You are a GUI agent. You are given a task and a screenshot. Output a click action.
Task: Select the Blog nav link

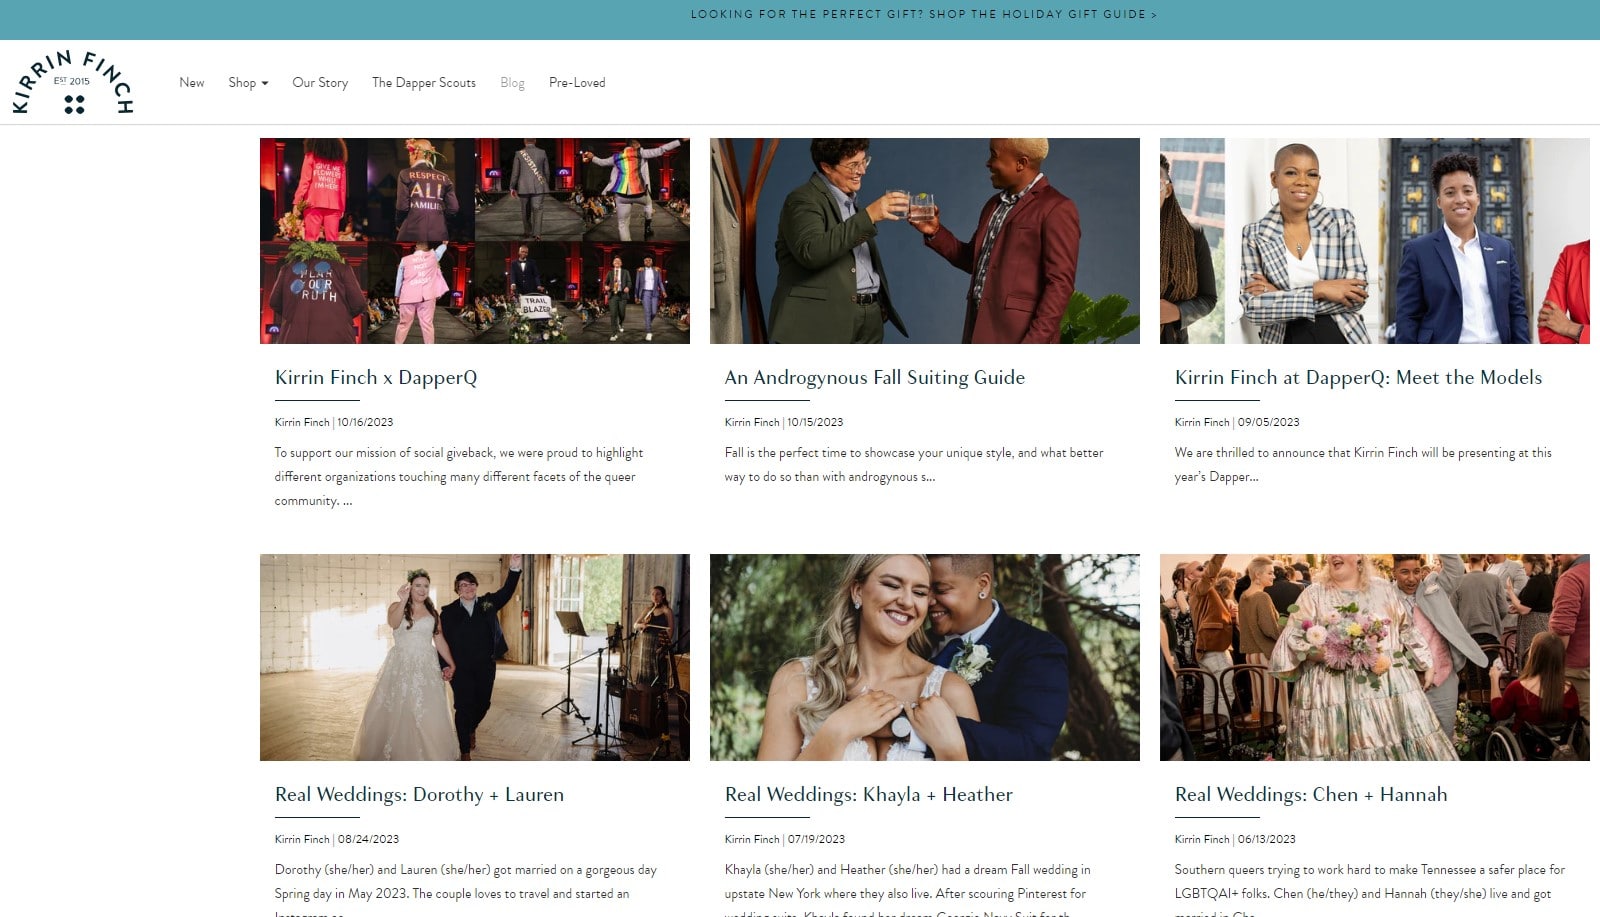512,83
